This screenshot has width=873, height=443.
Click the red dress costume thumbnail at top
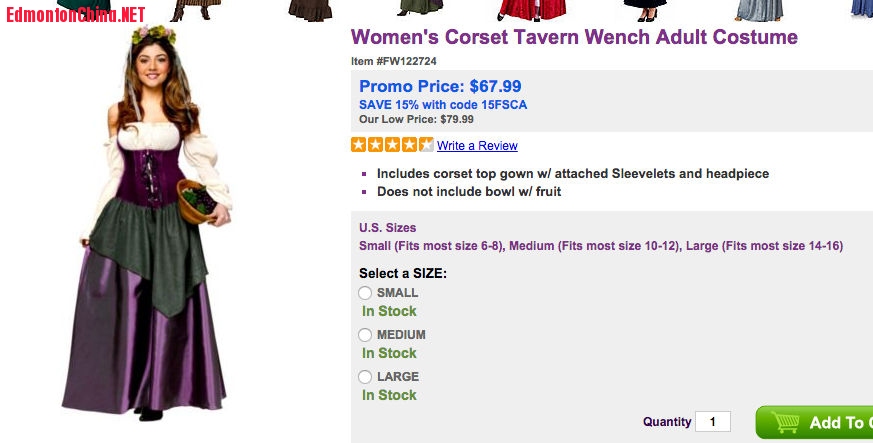pos(532,10)
